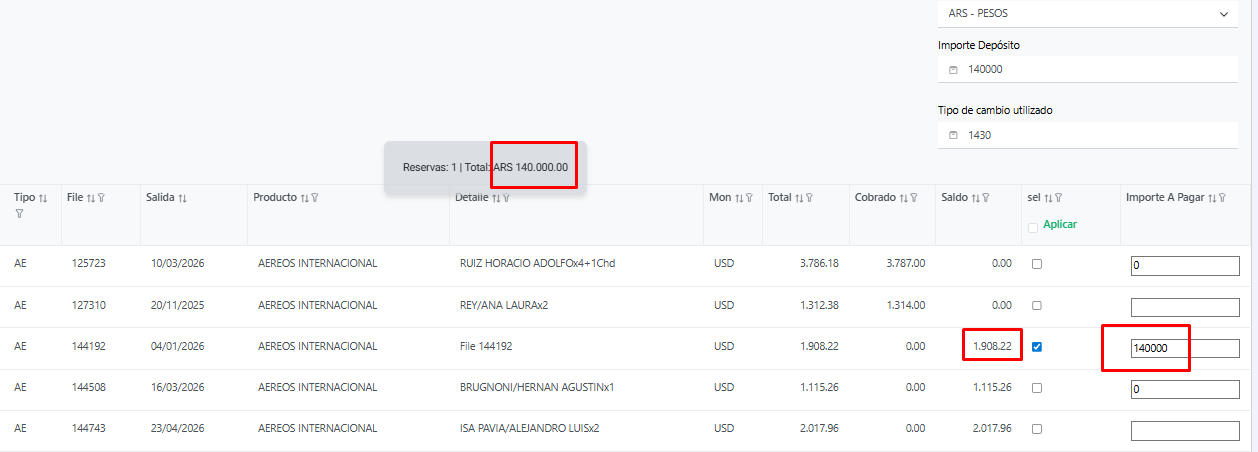
Task: Click the Importe Depósito input field
Action: [x=1095, y=69]
